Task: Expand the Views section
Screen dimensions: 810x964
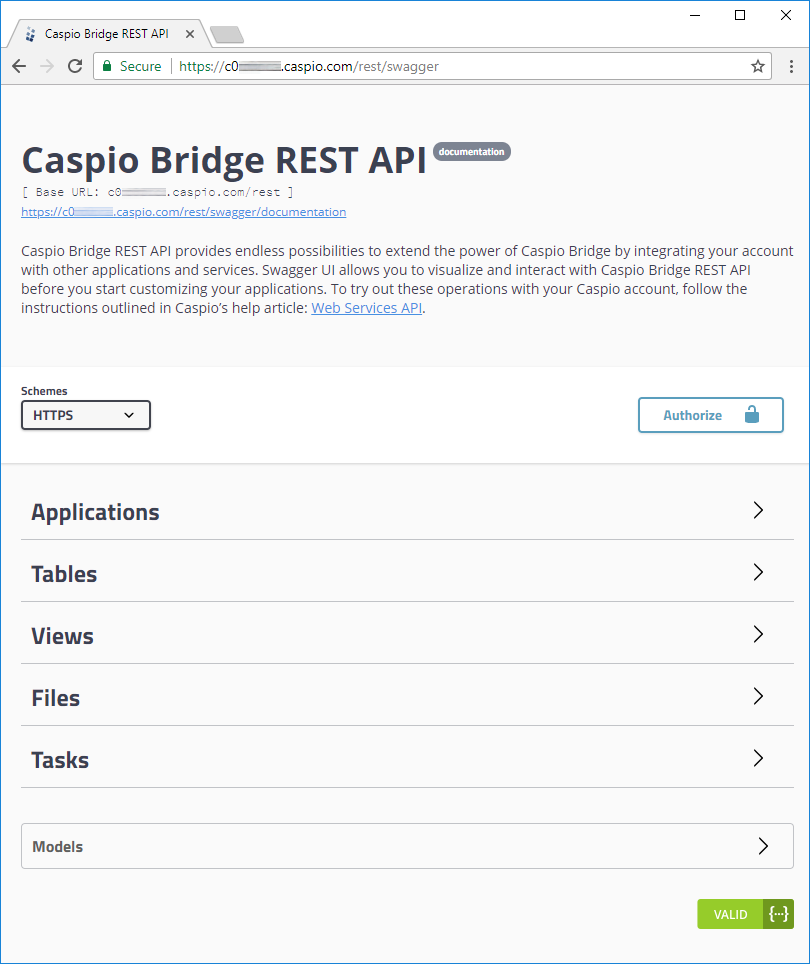Action: (x=407, y=634)
